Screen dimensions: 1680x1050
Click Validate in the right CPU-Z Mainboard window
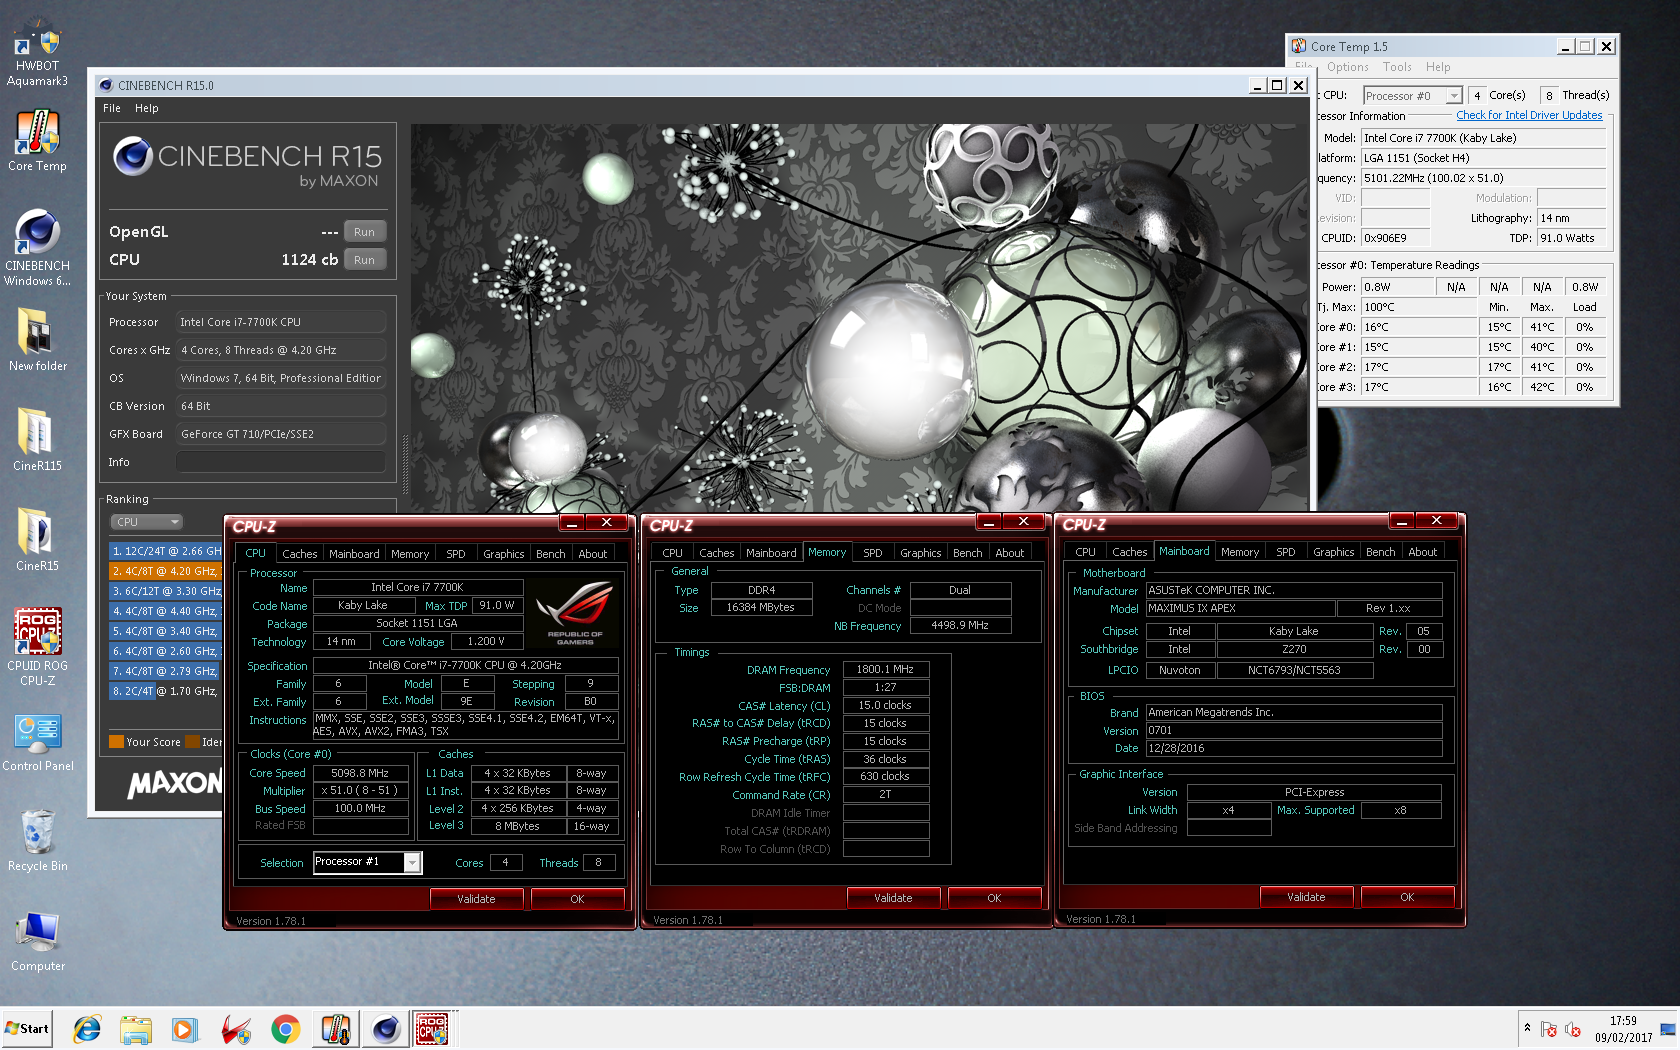click(x=1306, y=897)
